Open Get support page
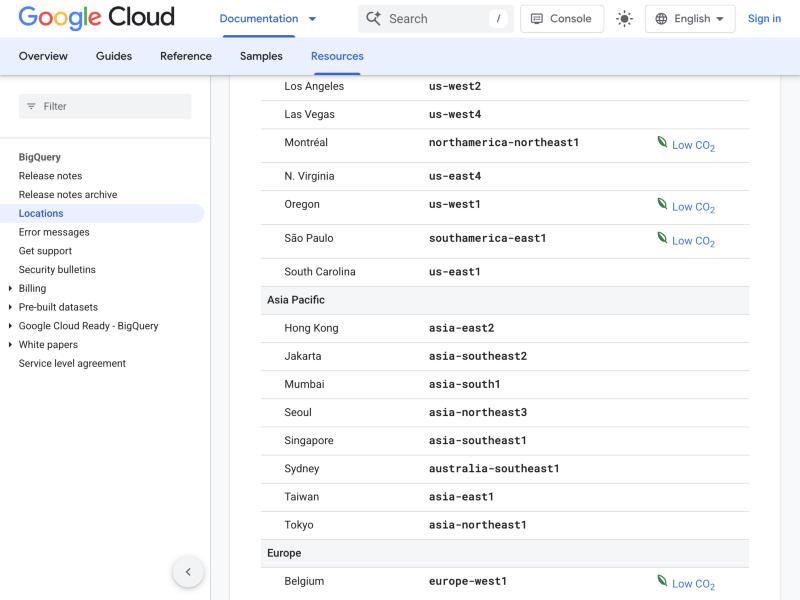 tap(45, 251)
